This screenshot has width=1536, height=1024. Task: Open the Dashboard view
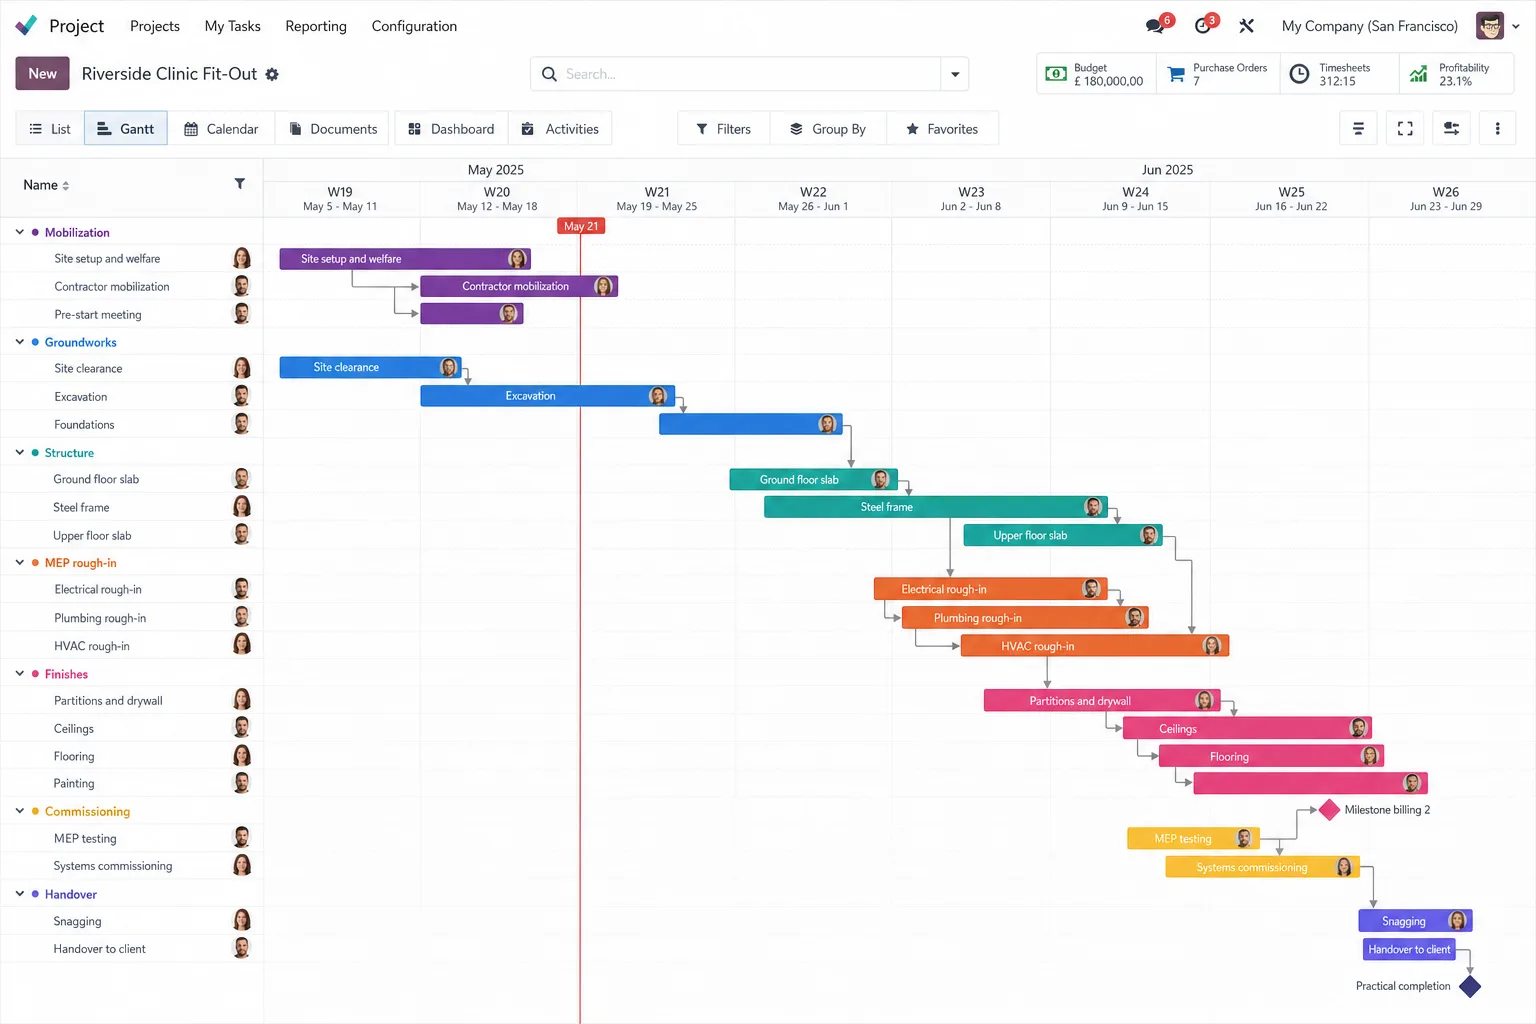click(452, 128)
